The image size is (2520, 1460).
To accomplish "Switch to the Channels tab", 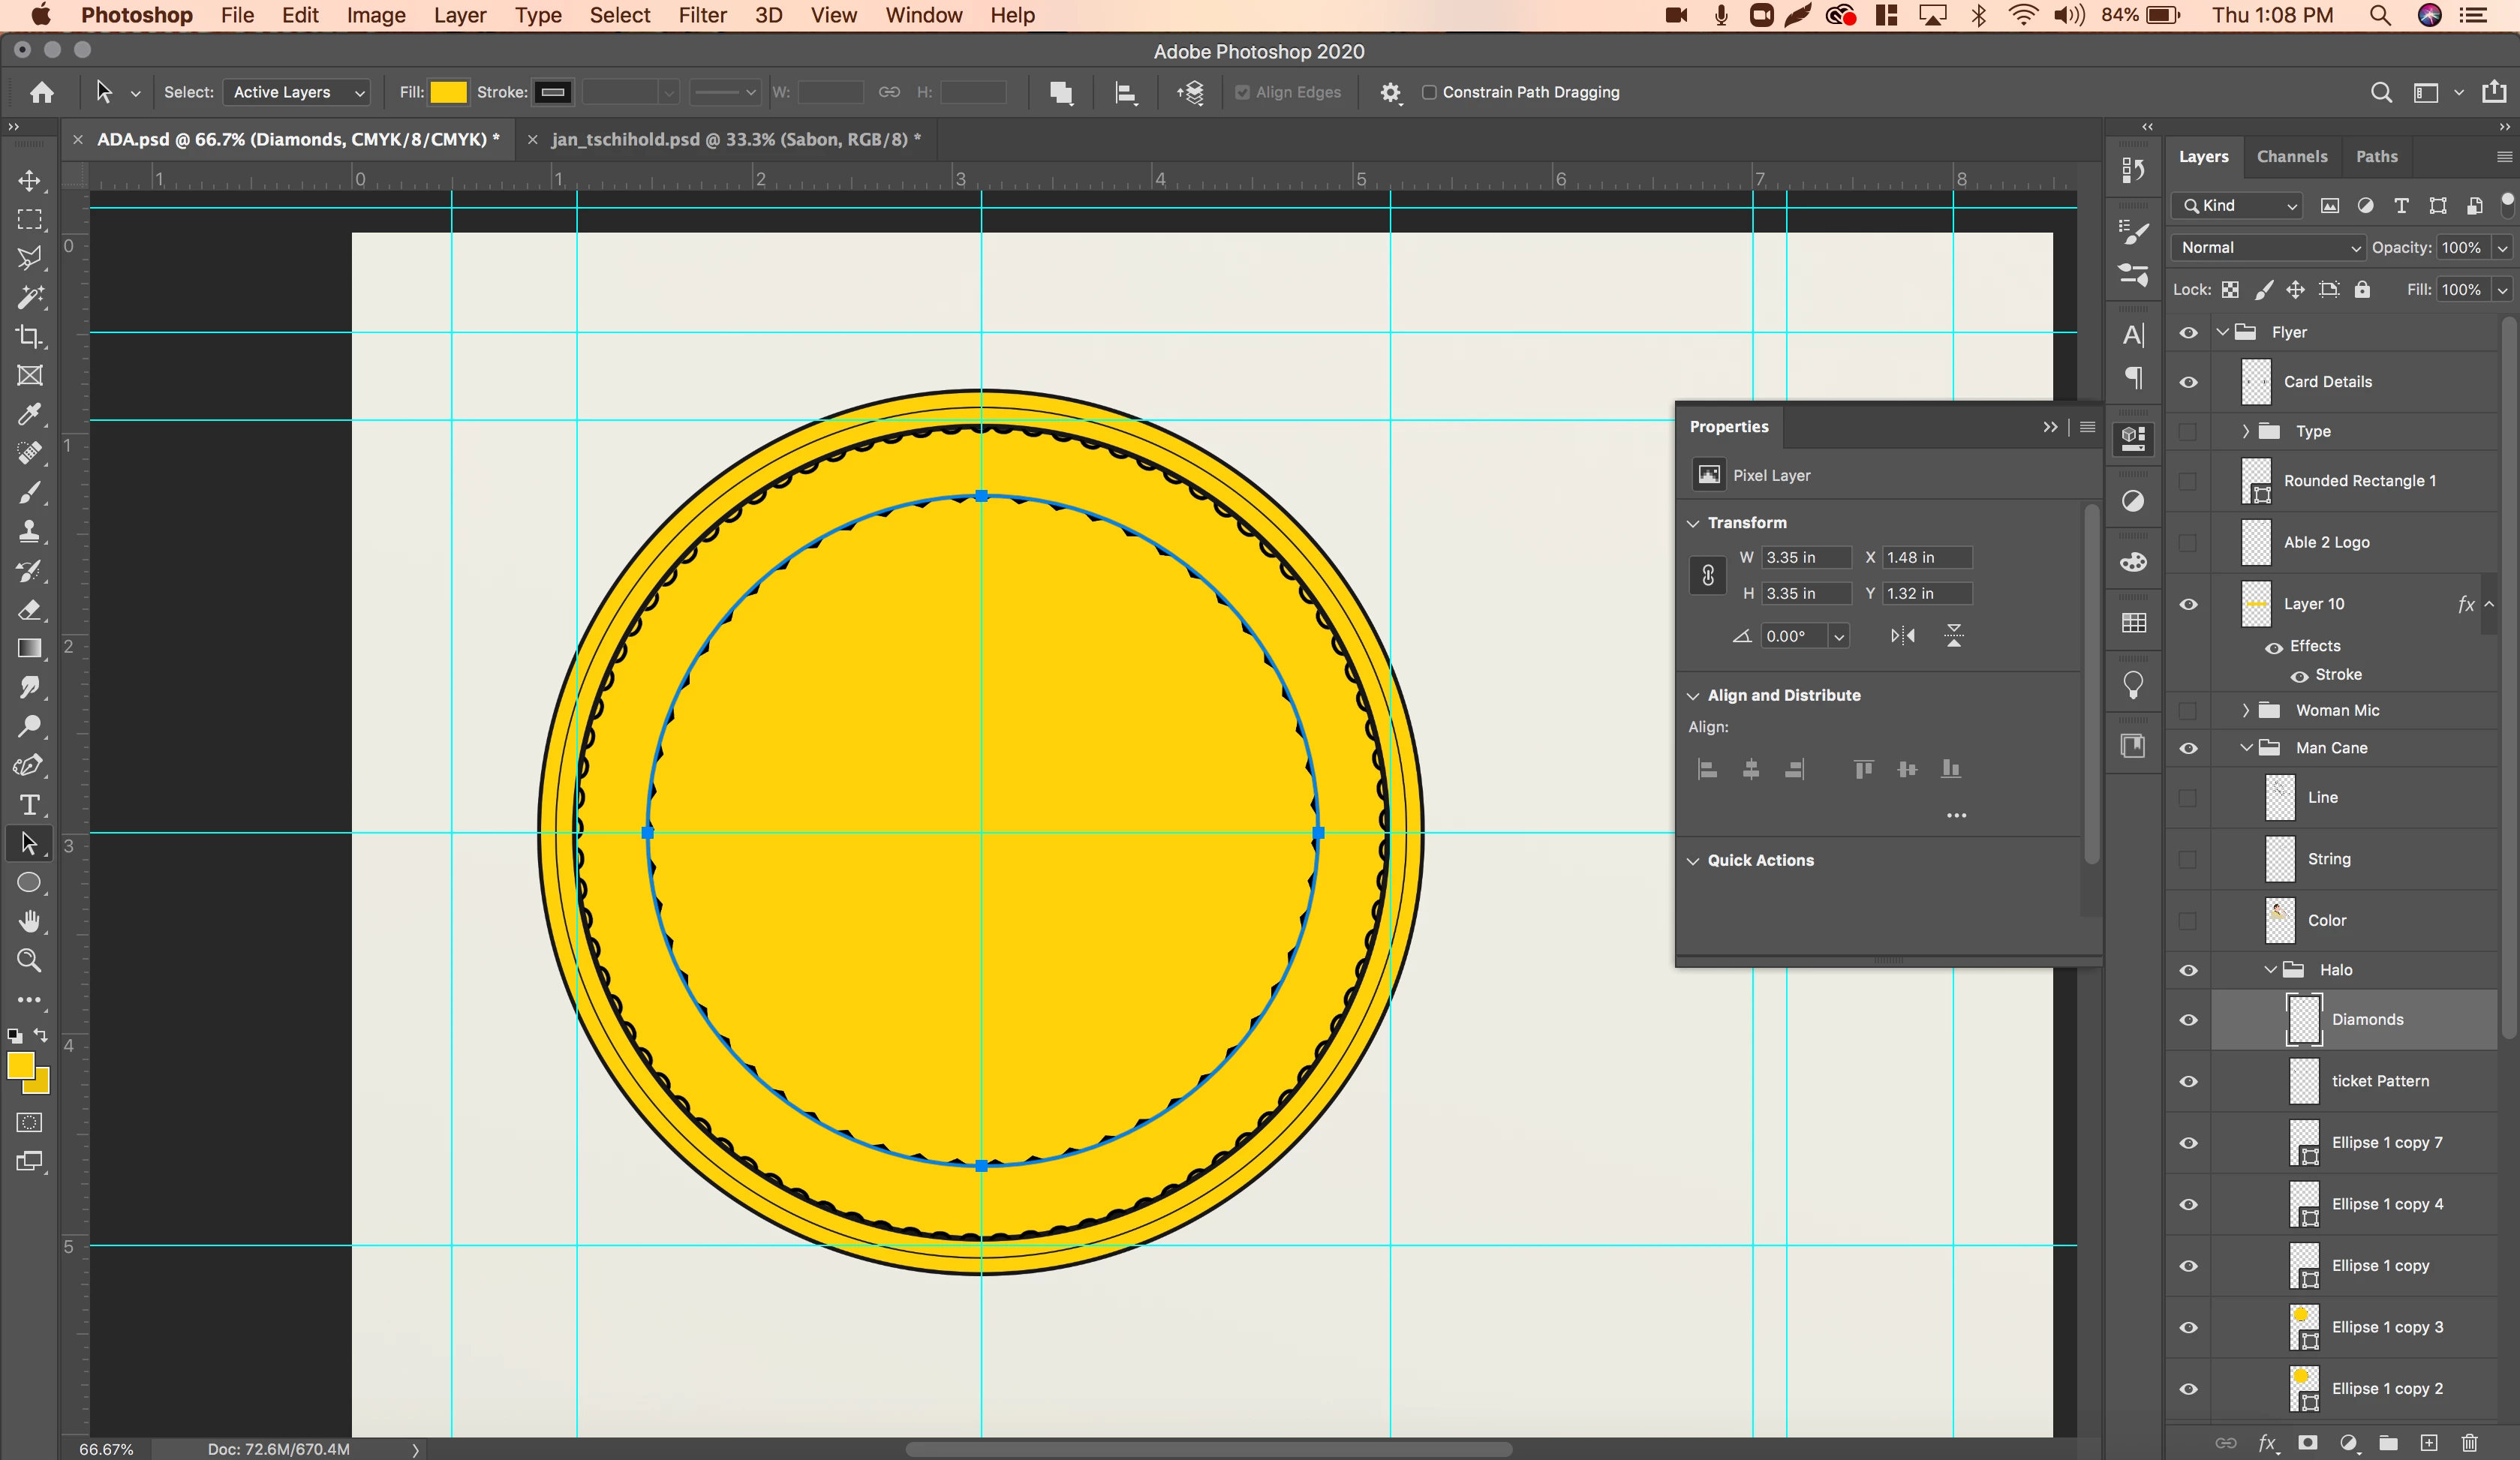I will [x=2291, y=157].
